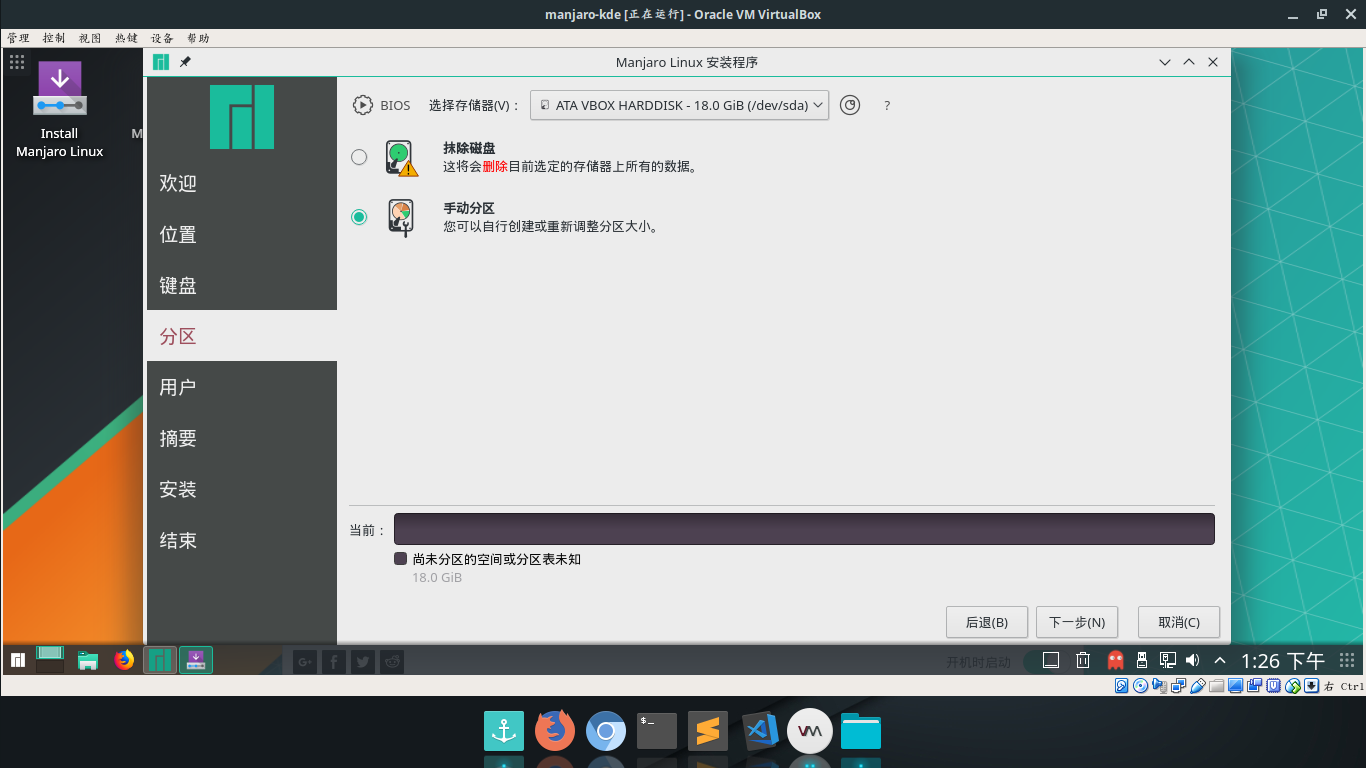
Task: Click the 下一步(N) next button
Action: point(1077,622)
